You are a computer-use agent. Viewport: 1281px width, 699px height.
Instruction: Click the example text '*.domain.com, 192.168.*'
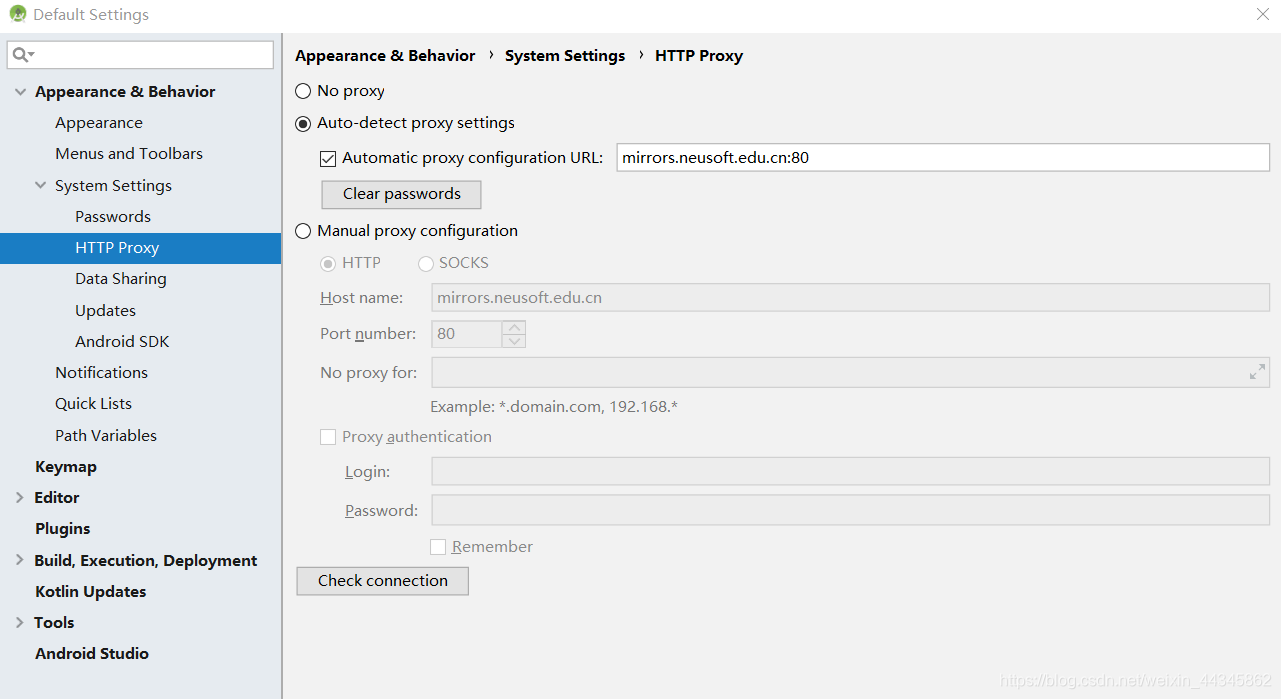coord(588,407)
